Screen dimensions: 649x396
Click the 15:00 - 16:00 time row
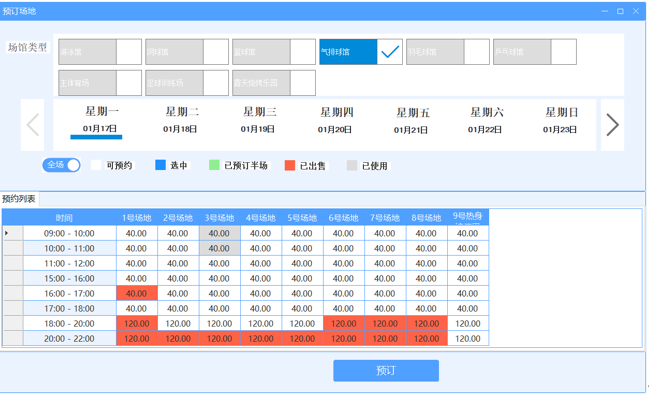(x=70, y=278)
